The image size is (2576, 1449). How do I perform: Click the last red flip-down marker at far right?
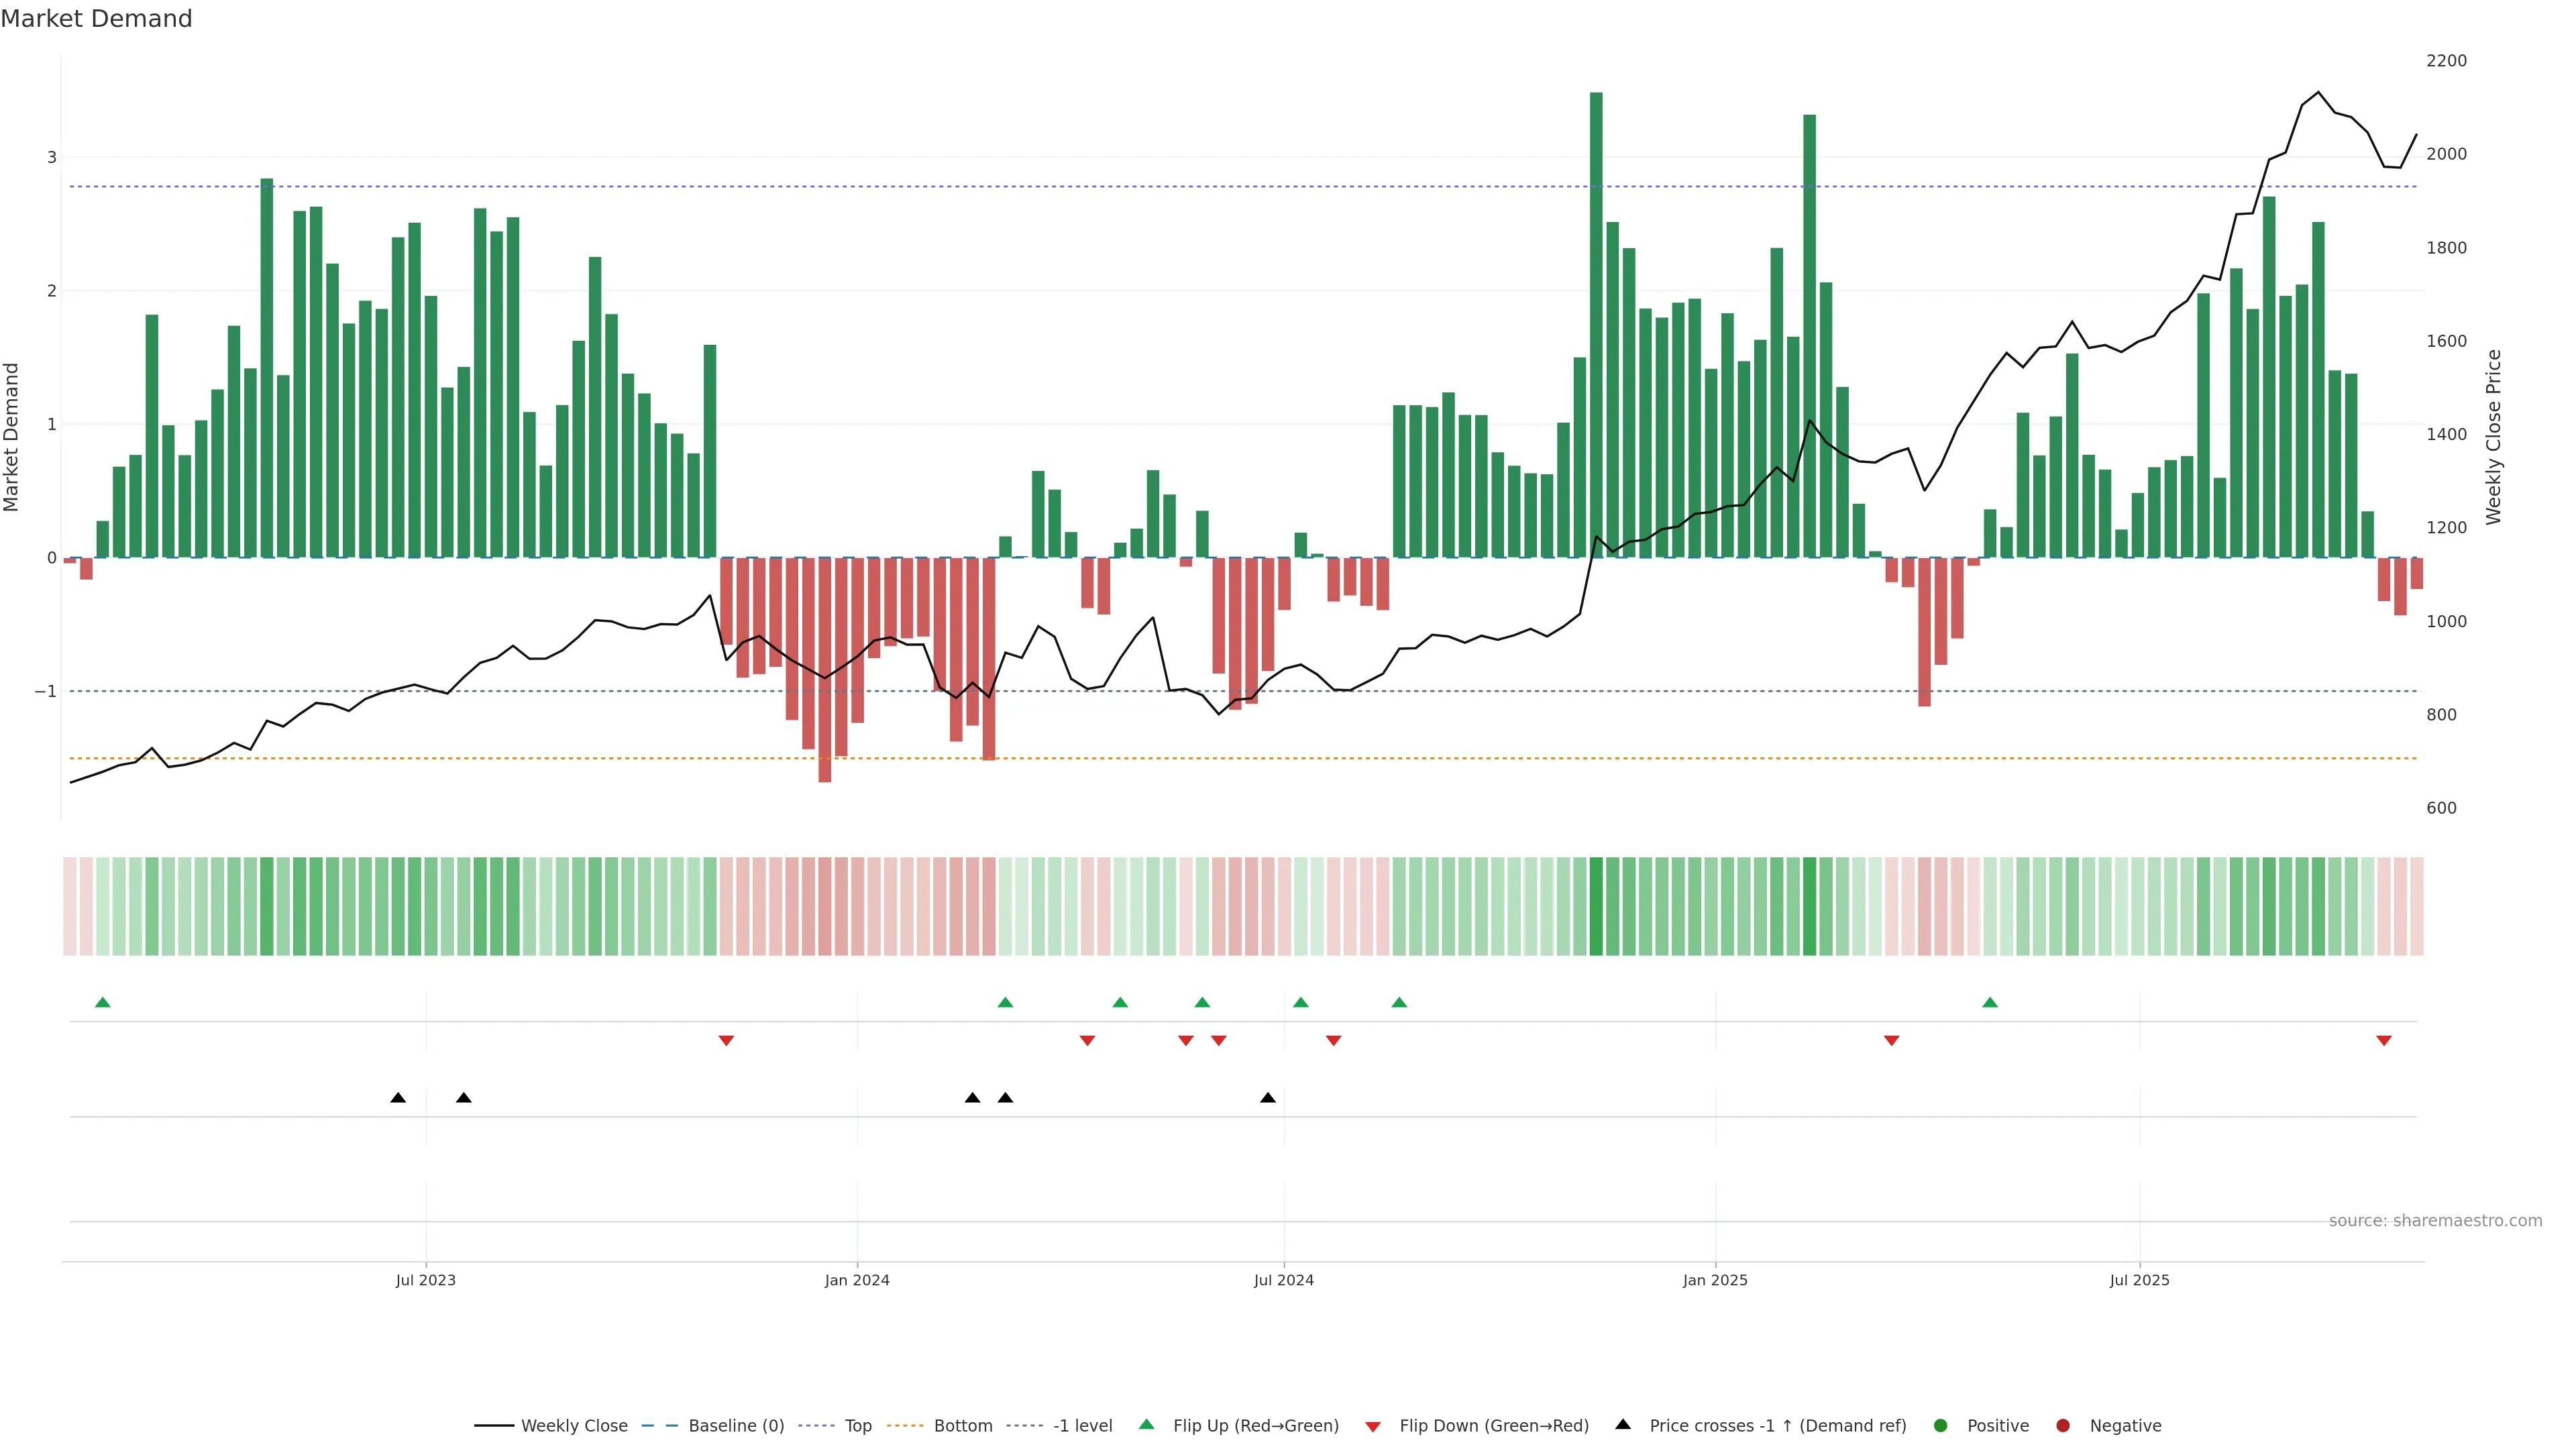tap(2383, 1040)
